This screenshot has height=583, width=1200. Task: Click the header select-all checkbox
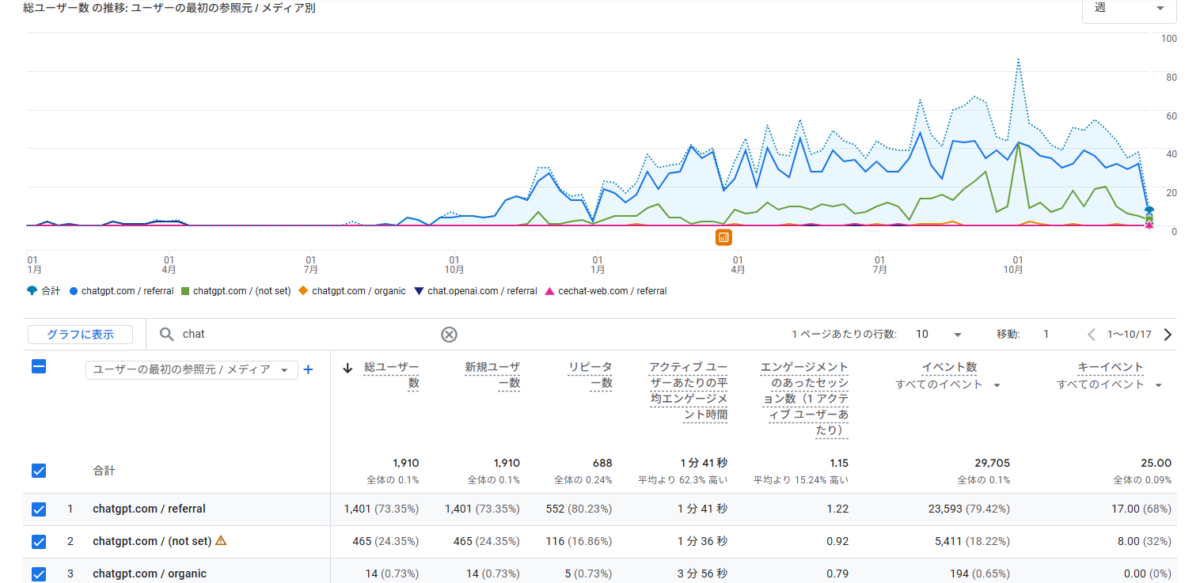point(39,367)
